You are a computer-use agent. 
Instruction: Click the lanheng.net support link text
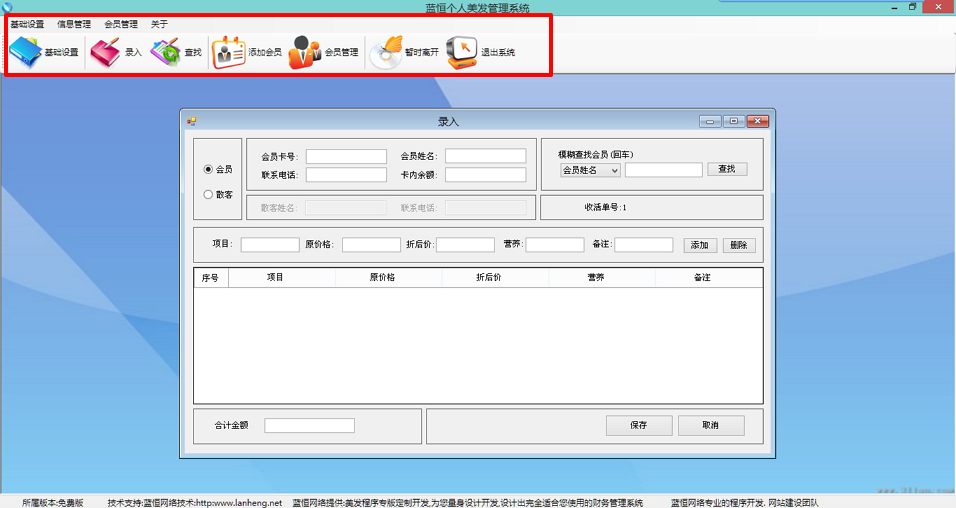click(x=239, y=503)
